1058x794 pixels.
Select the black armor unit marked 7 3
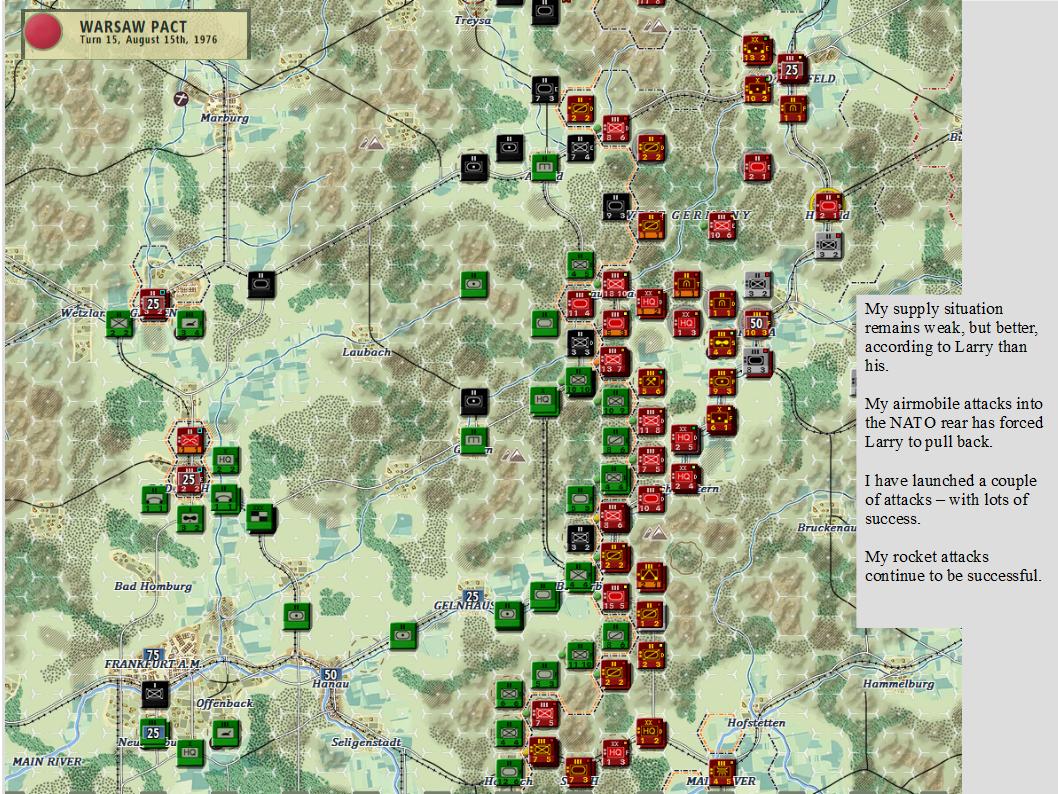click(545, 89)
